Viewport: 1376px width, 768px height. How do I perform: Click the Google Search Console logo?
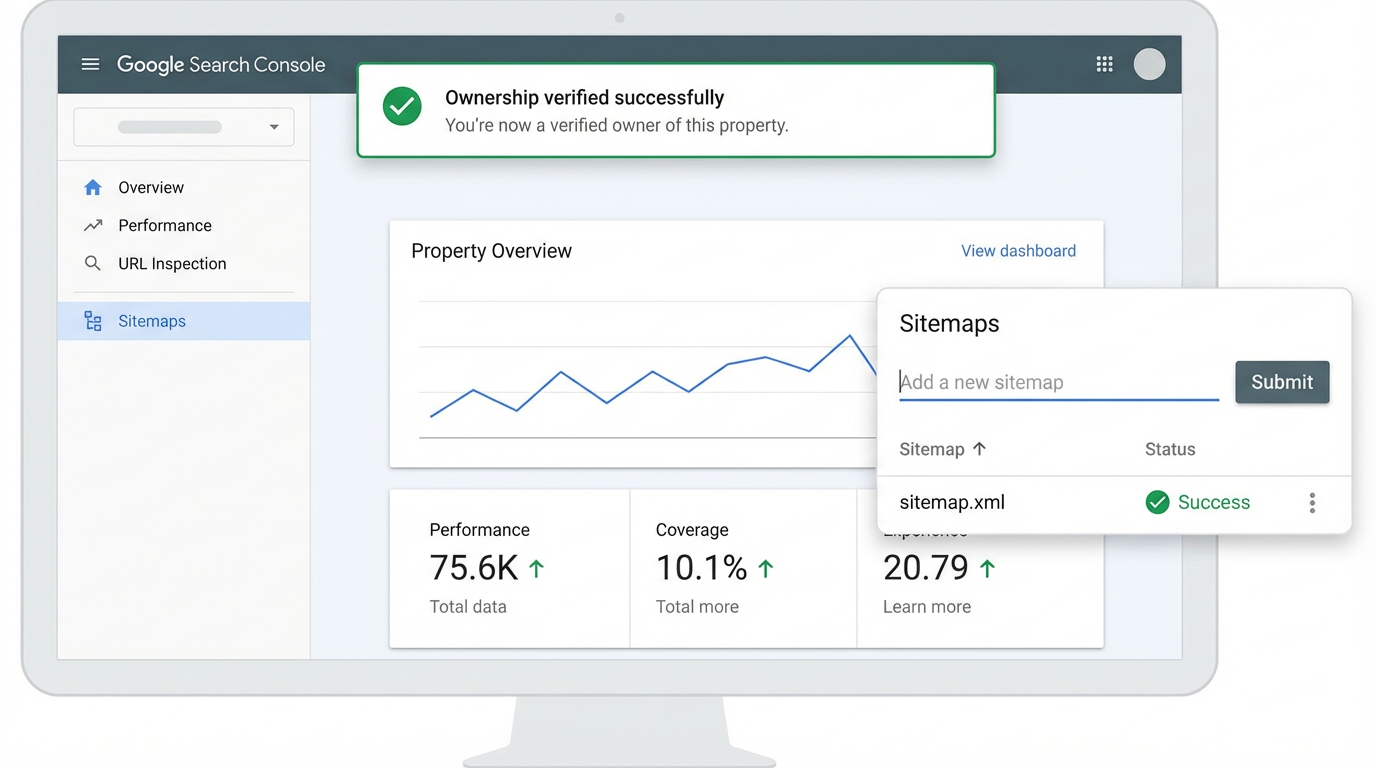coord(220,64)
